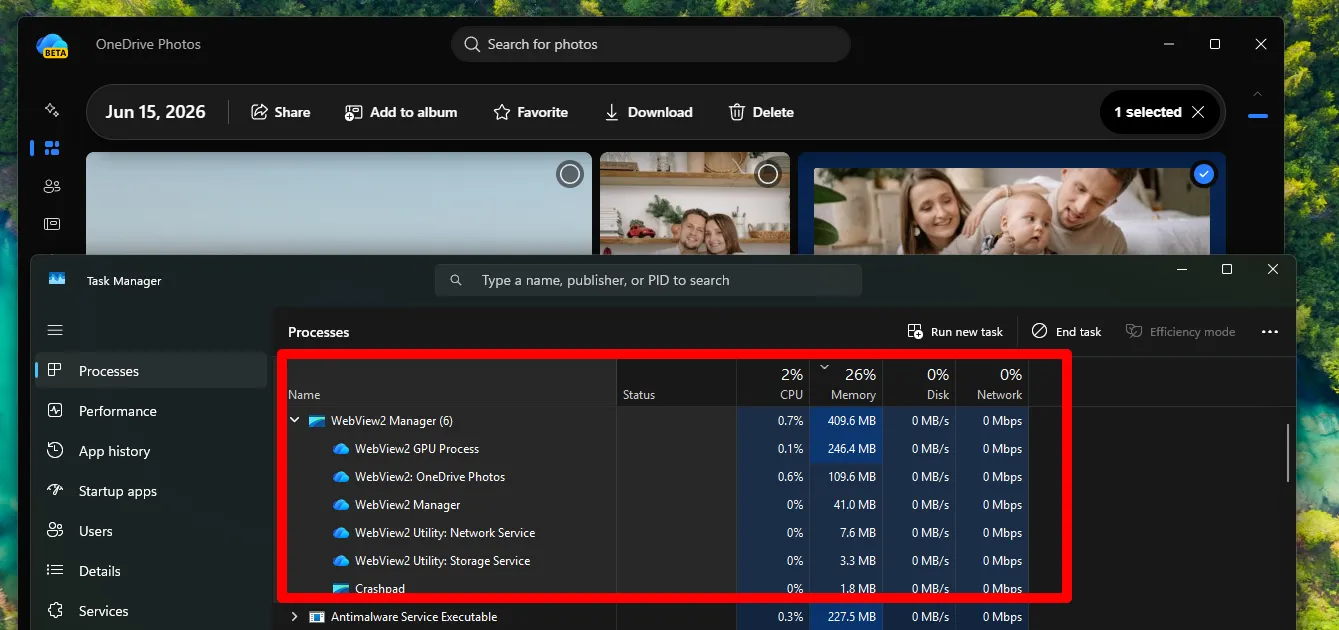1339x630 pixels.
Task: Select the wide sky photo's circle checkbox
Action: (x=570, y=175)
